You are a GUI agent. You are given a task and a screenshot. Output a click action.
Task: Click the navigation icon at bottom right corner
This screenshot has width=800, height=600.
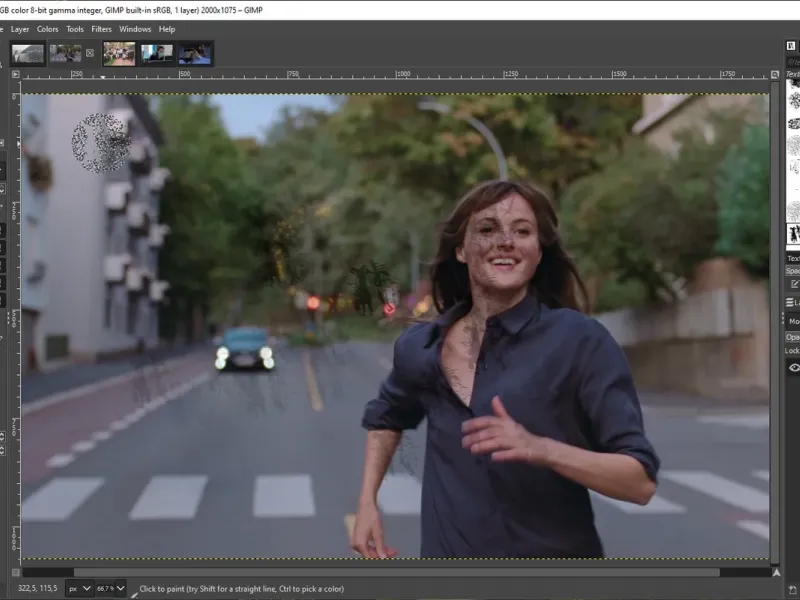point(776,573)
